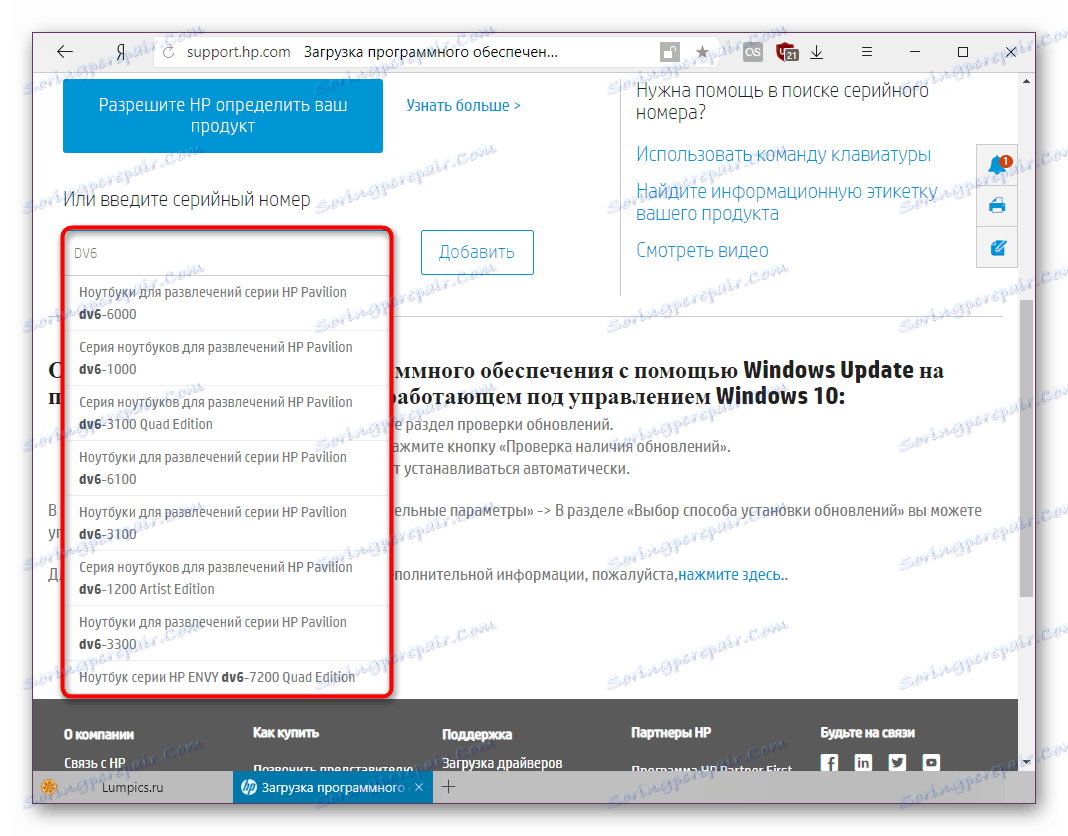Choose HP ENVY dv6-7200 Quad Edition entry
1068x836 pixels.
coord(217,677)
